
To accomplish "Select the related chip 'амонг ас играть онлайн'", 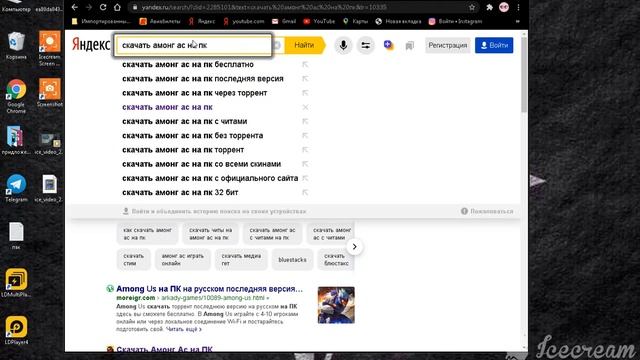I will tap(182, 260).
